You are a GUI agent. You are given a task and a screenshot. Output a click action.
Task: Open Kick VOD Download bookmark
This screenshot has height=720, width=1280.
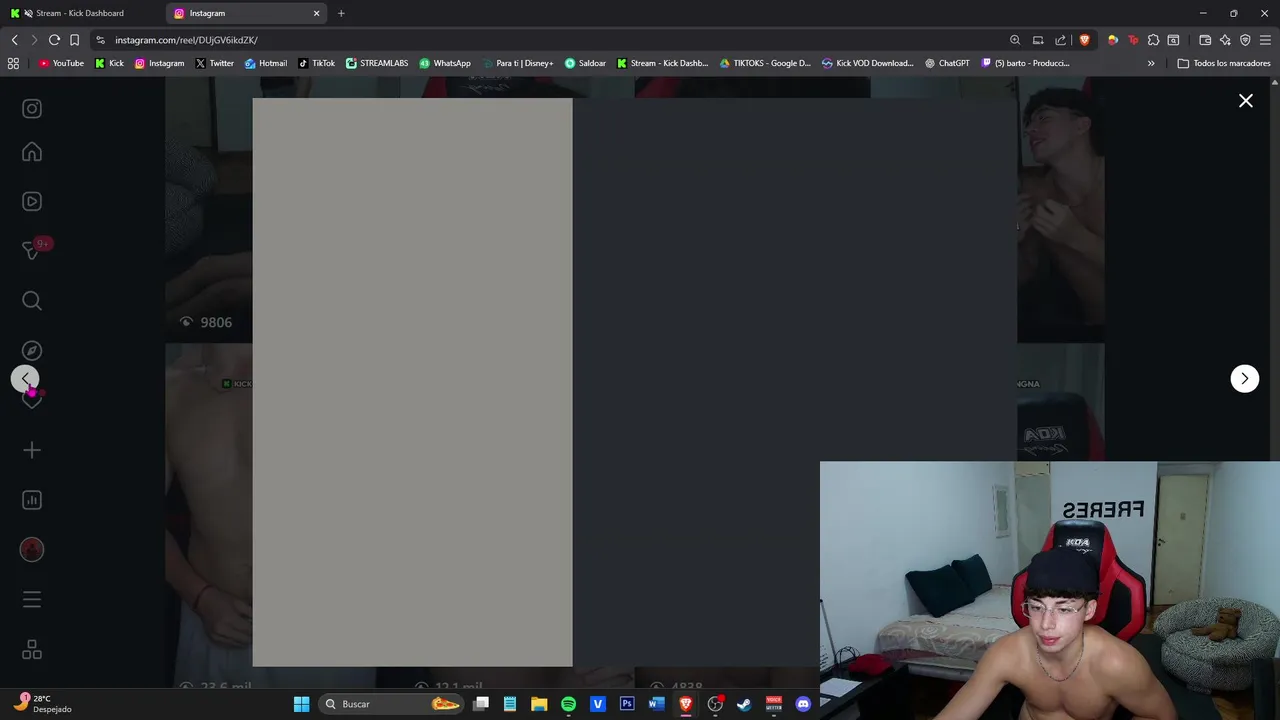(x=867, y=63)
